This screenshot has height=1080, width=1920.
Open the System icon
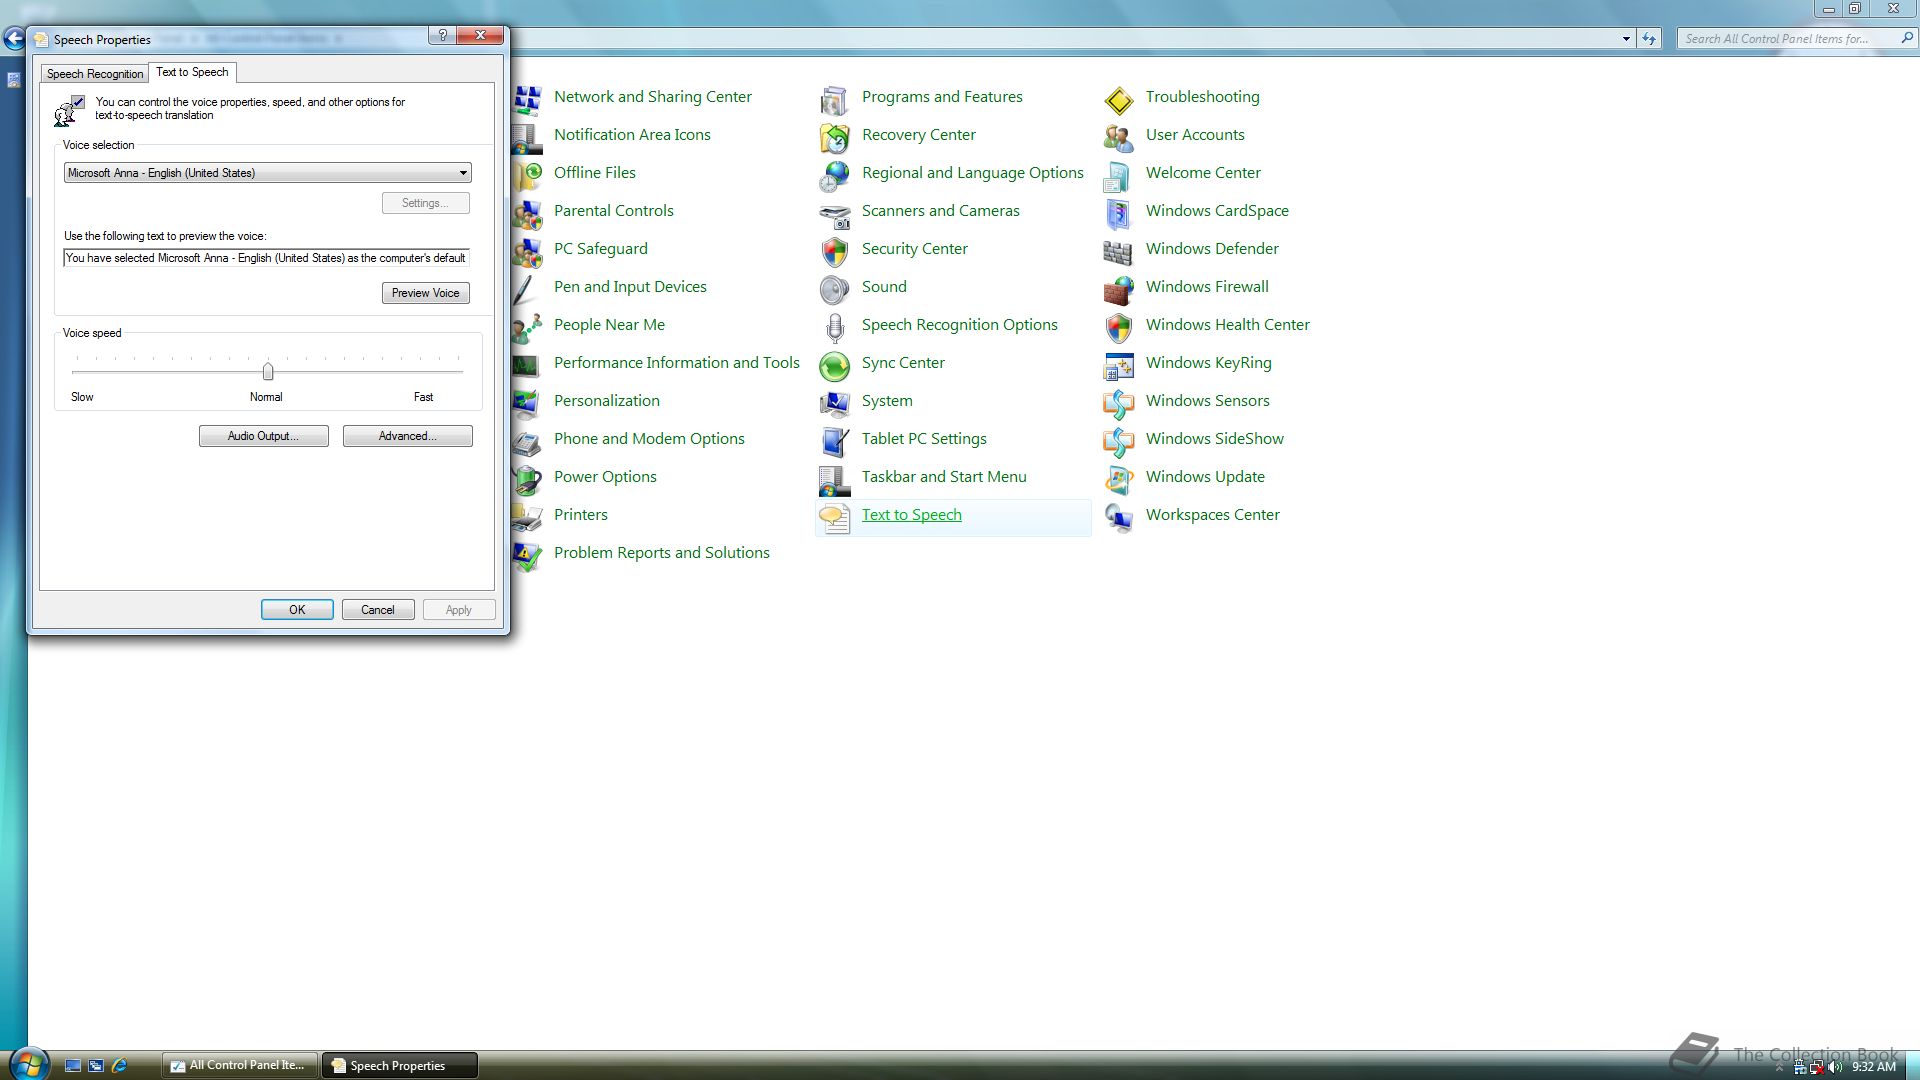(834, 402)
